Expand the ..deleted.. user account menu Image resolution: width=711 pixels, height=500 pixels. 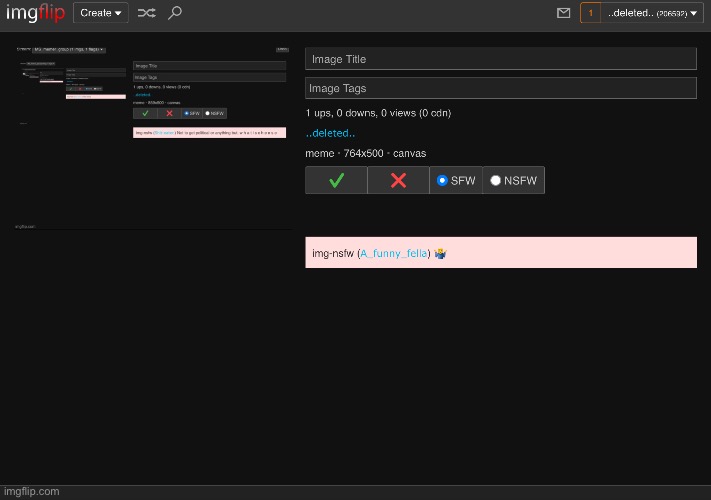pyautogui.click(x=652, y=13)
